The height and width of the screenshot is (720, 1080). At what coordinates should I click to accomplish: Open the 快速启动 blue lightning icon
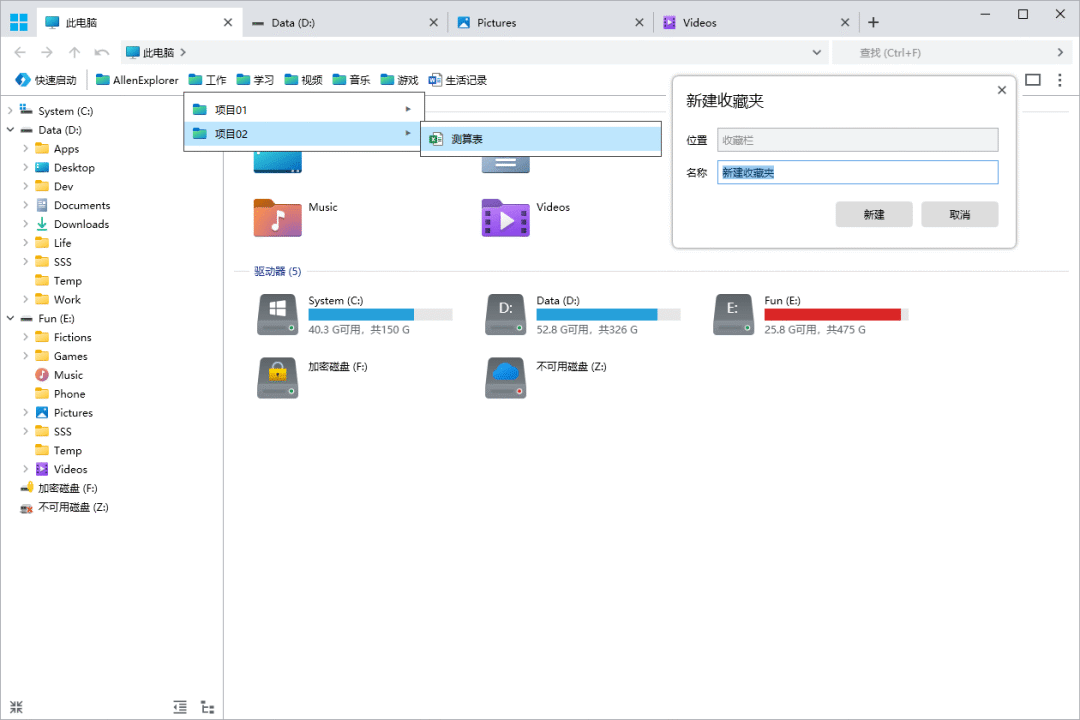22,80
